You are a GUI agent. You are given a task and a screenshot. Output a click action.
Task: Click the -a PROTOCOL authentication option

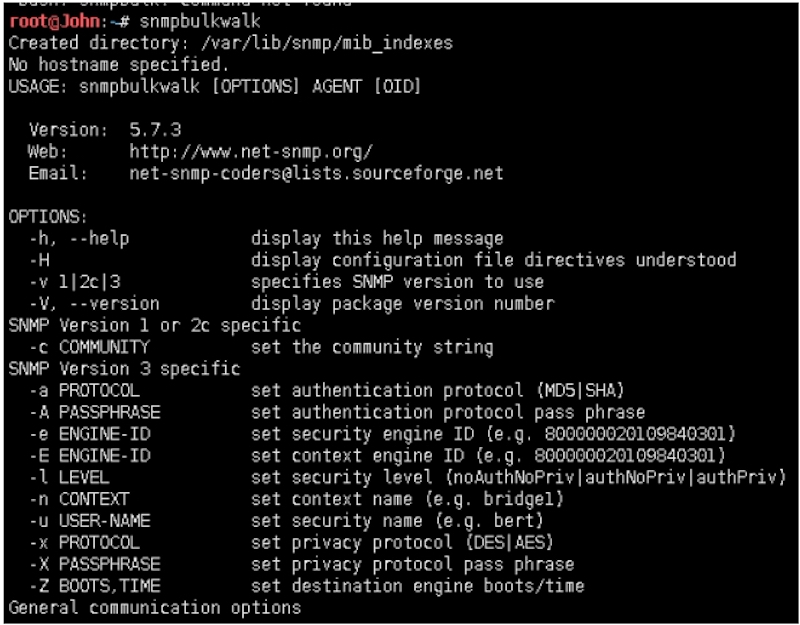84,390
